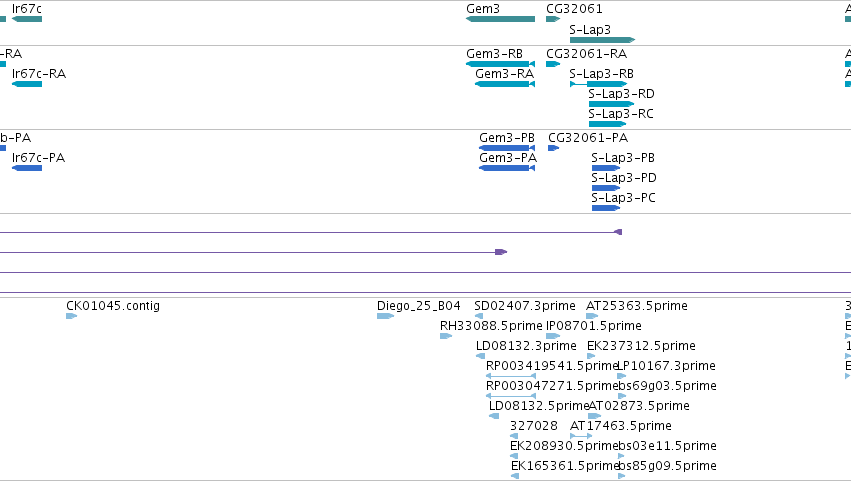Click the bs69g03.5prime EST label
The image size is (851, 481).
pos(668,386)
